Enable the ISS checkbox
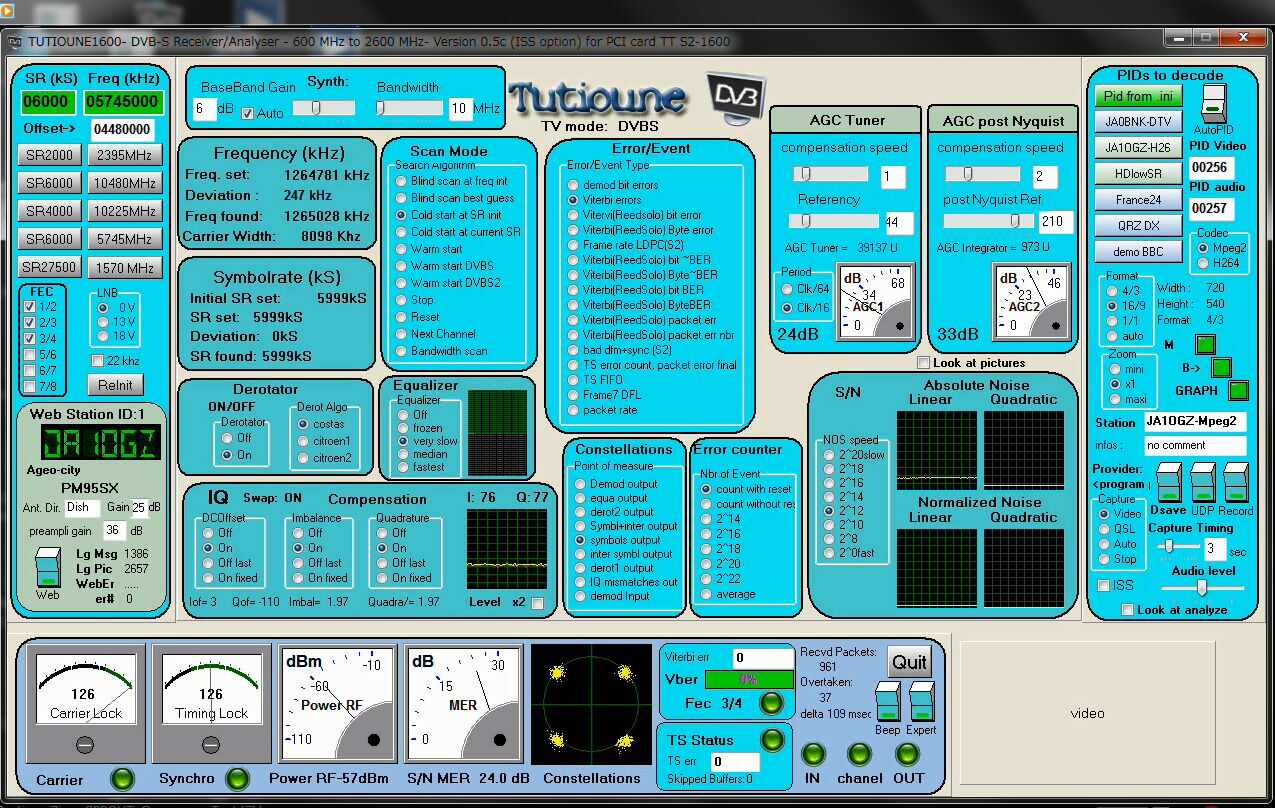1275x808 pixels. (x=1104, y=585)
